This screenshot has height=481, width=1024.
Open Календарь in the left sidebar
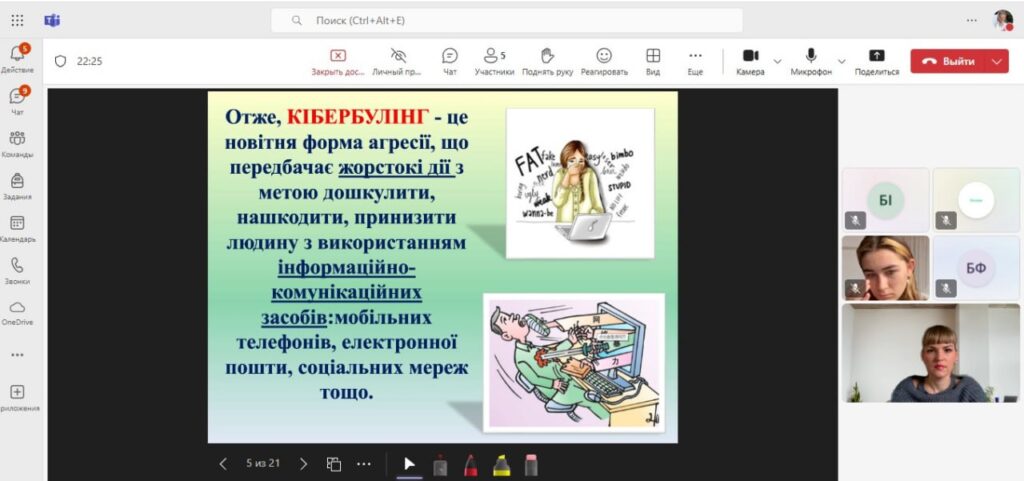click(17, 228)
